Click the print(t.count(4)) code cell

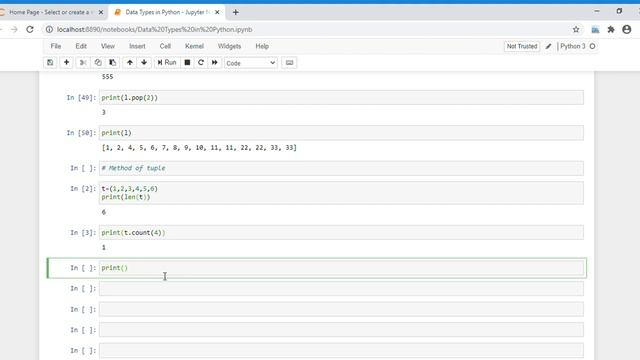(341, 233)
